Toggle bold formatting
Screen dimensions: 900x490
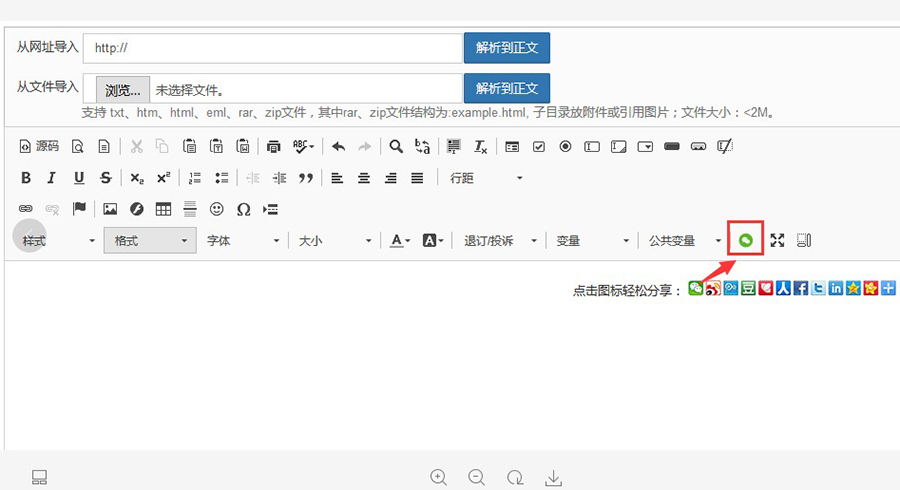(26, 178)
